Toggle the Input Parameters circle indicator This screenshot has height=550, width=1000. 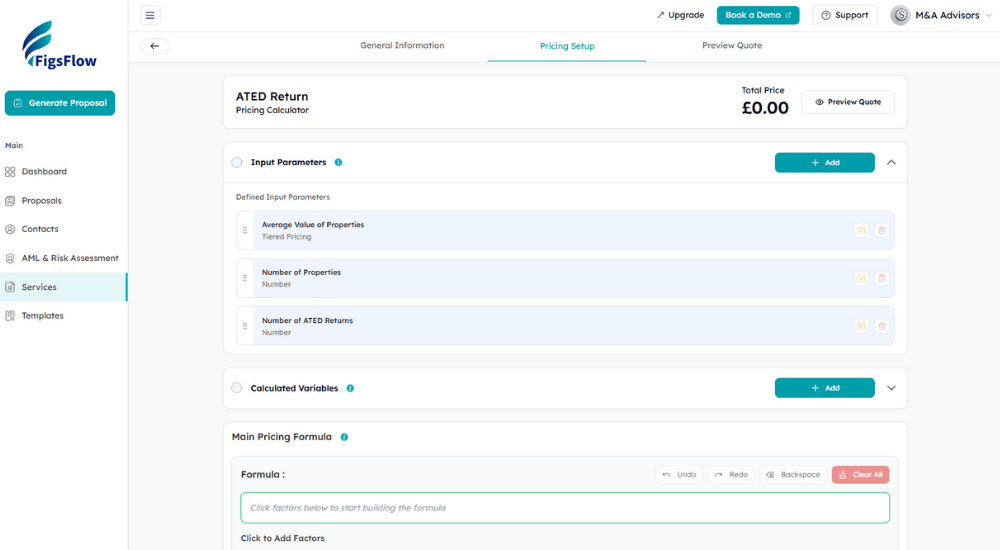point(237,163)
